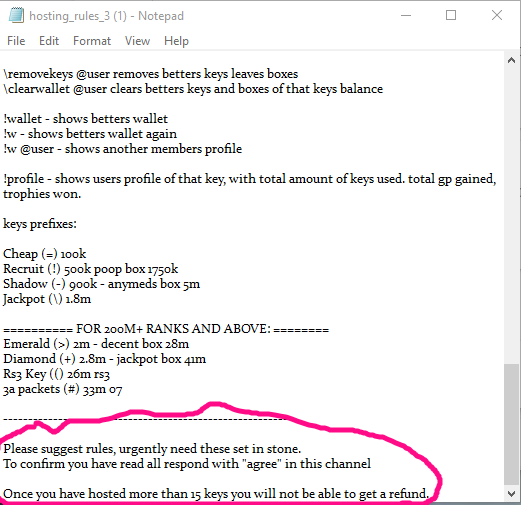
Task: Click the 'Jackpot (\) 1.8m' text line
Action: coord(47,299)
